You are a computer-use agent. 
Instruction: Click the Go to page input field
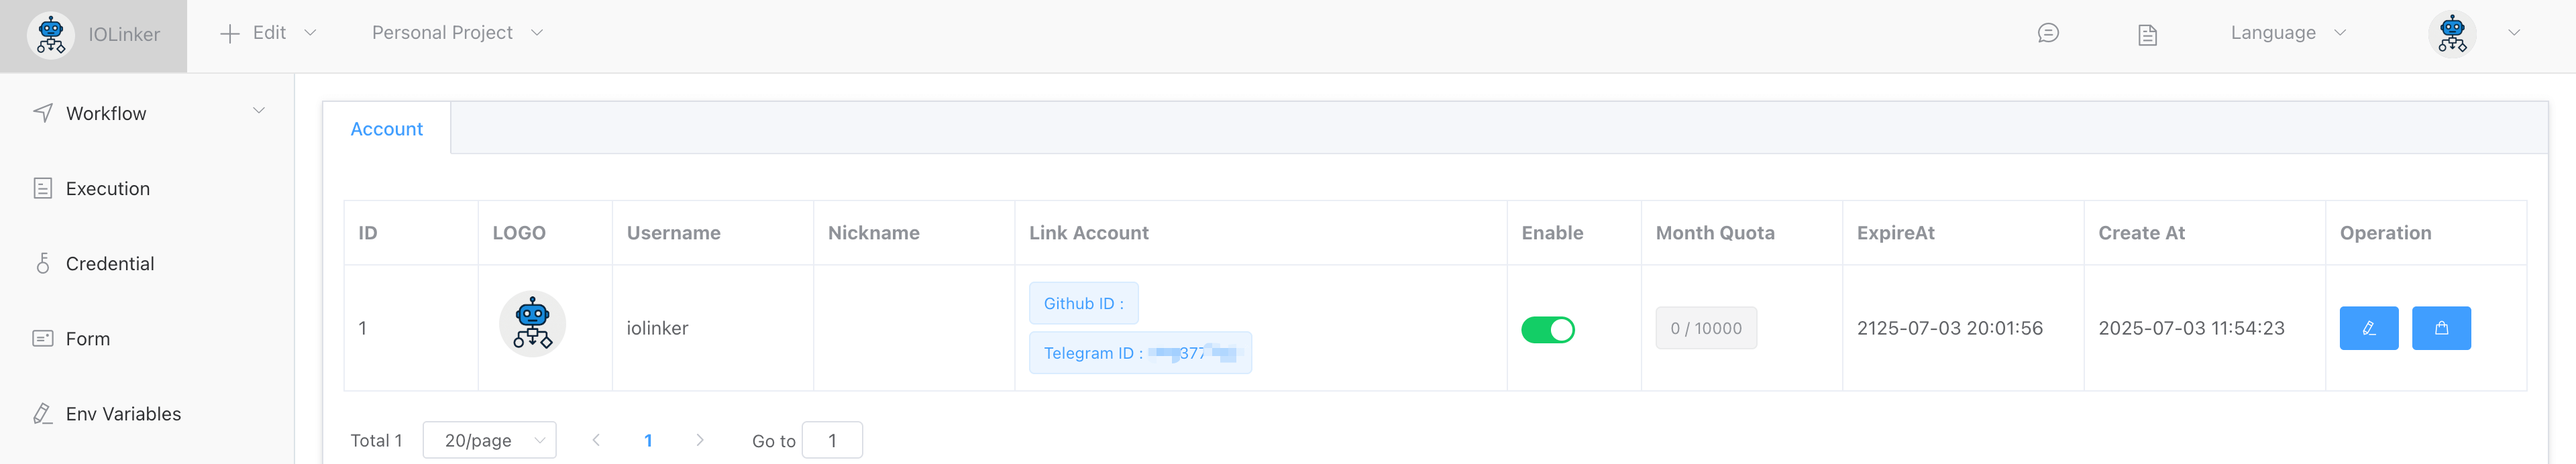(x=831, y=440)
